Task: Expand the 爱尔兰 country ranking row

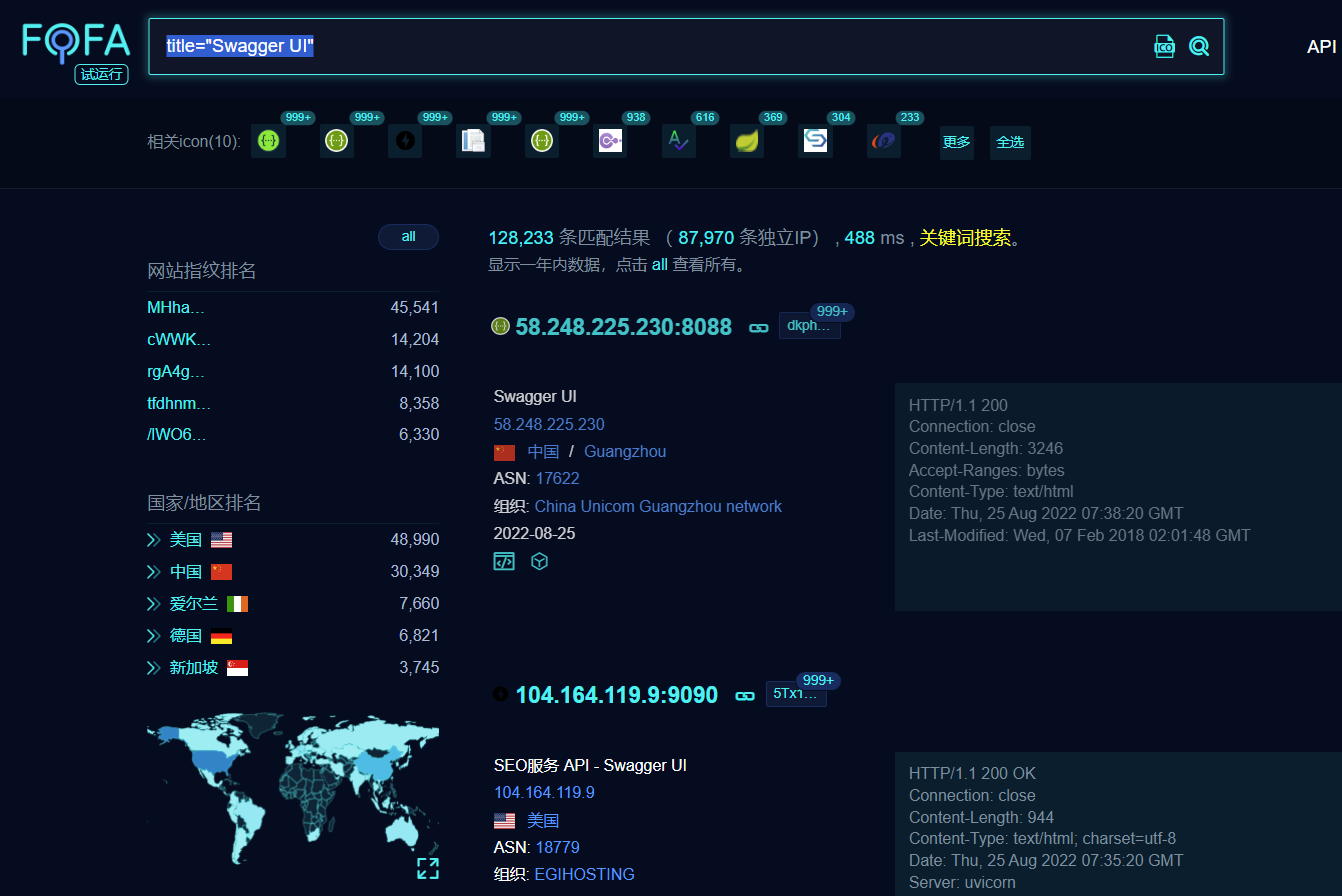Action: (x=153, y=604)
